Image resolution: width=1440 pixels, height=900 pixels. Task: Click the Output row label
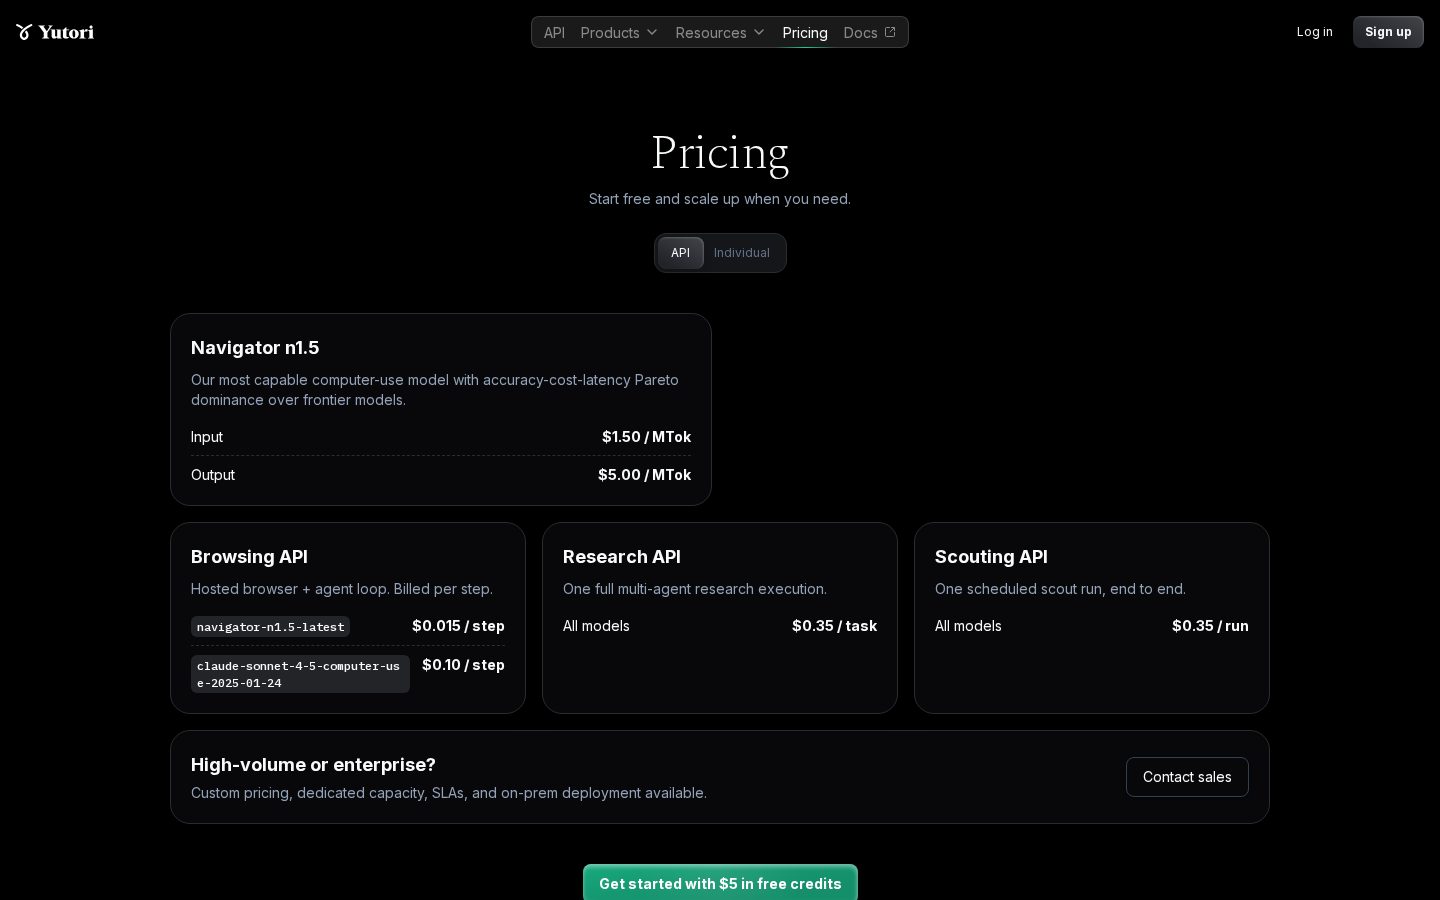click(213, 475)
